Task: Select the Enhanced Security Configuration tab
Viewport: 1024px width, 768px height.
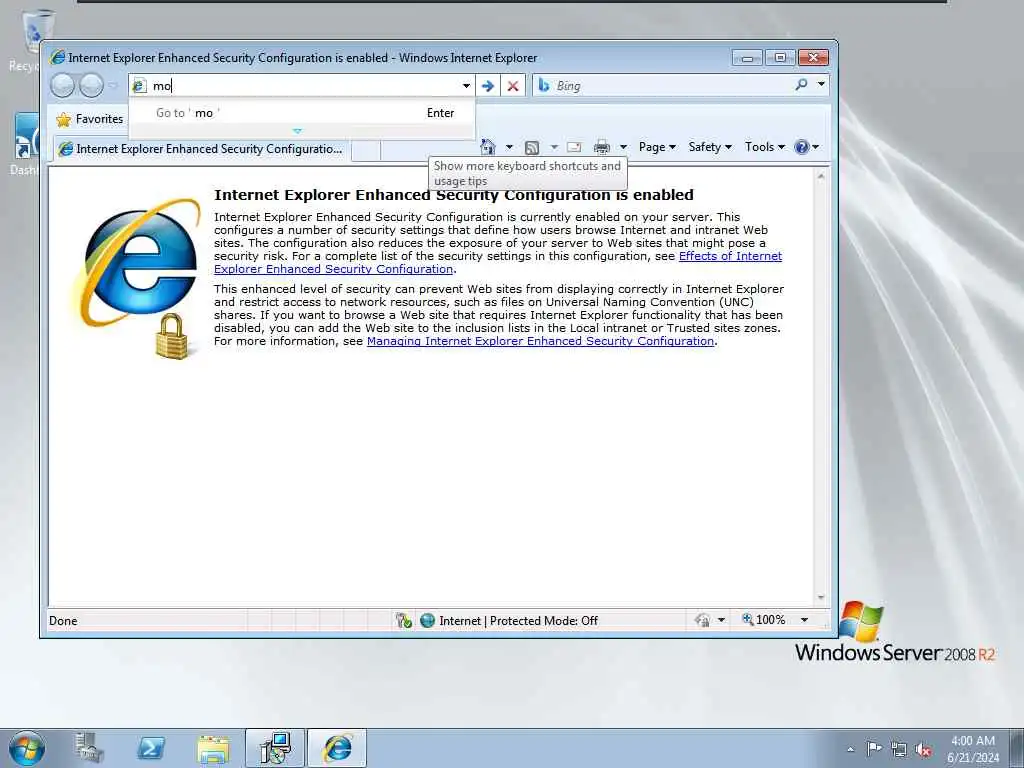Action: tap(202, 149)
